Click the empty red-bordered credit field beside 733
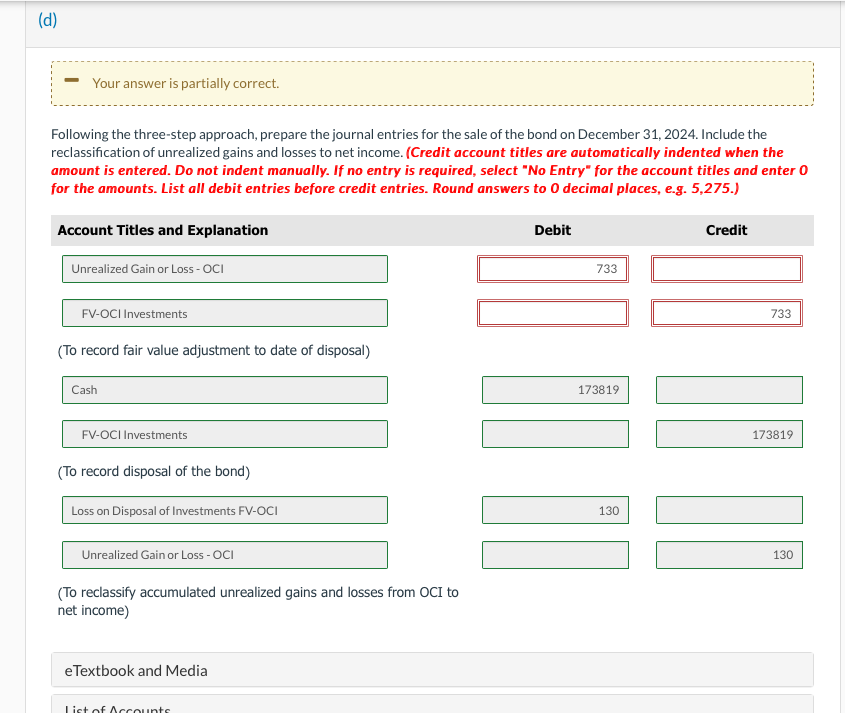This screenshot has height=713, width=845. pos(726,268)
